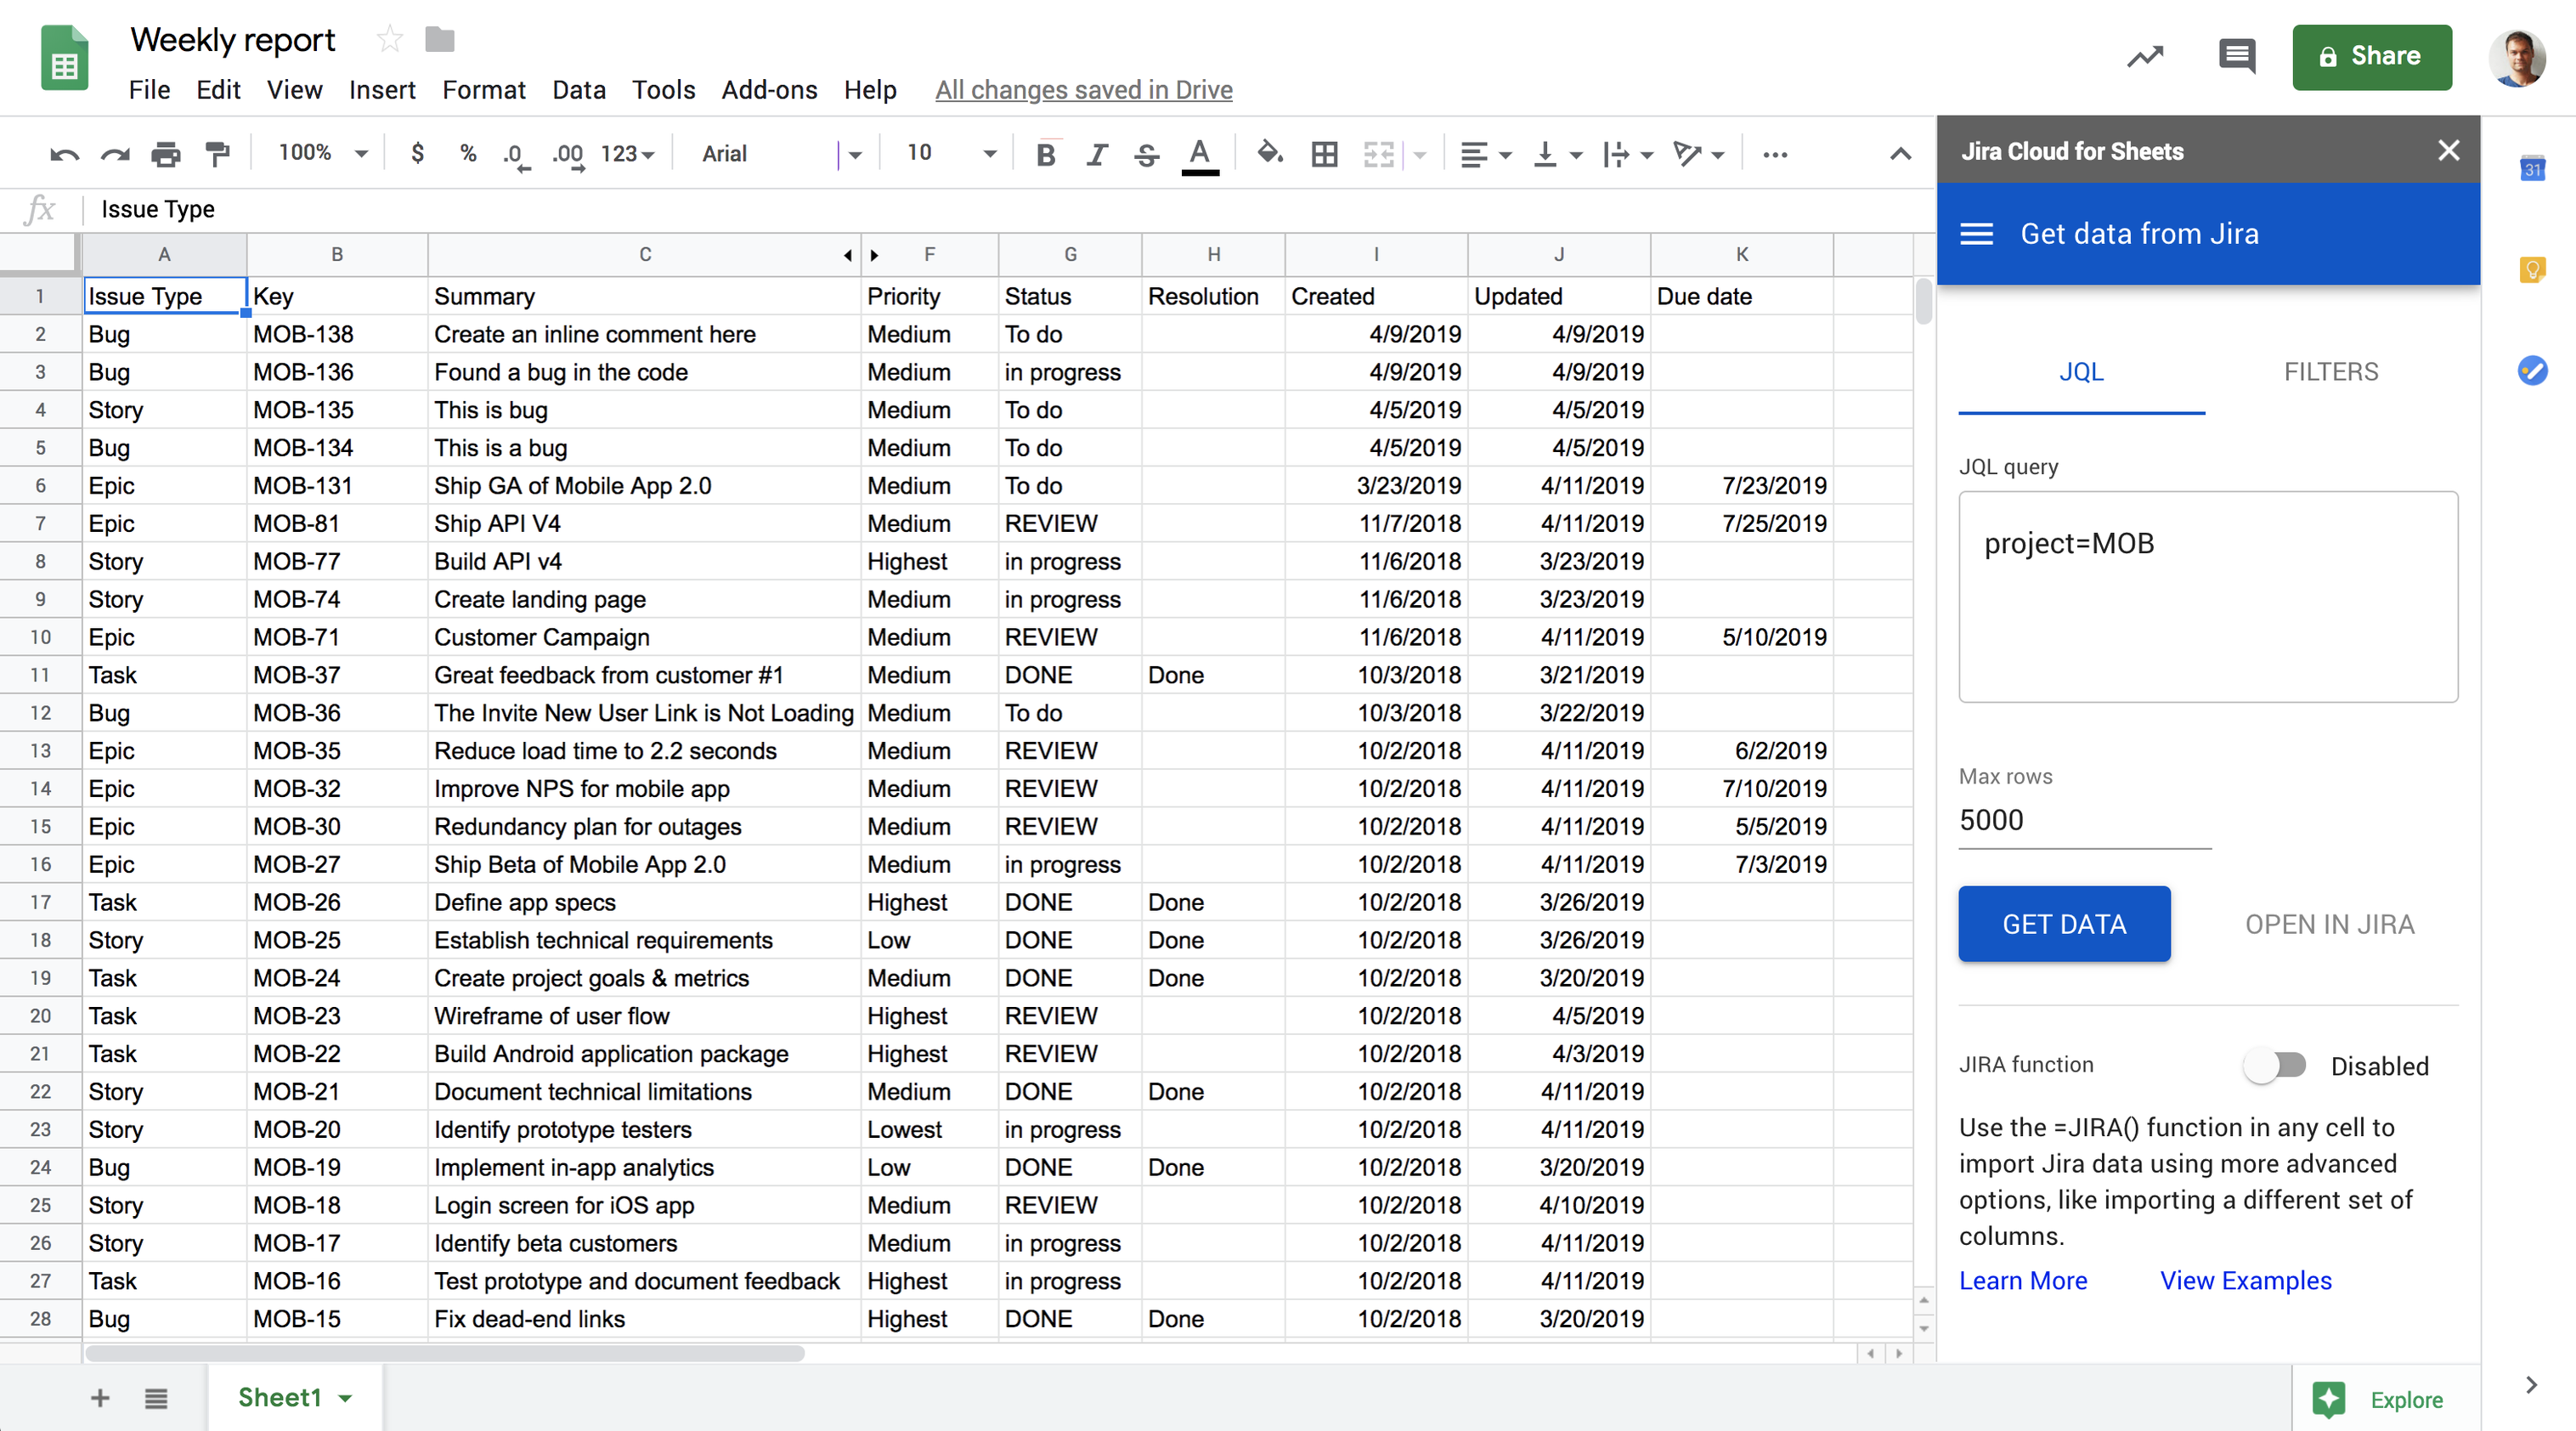Click inside the JQL query field
This screenshot has width=2576, height=1431.
point(2207,596)
